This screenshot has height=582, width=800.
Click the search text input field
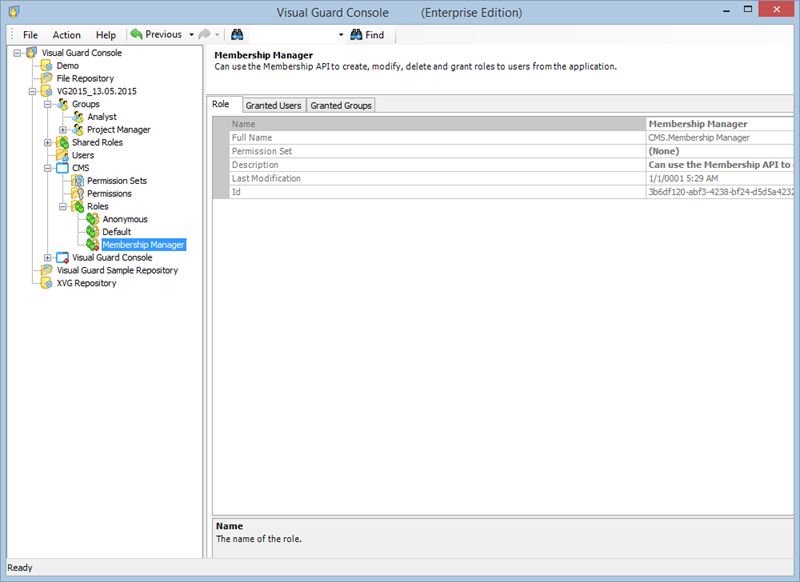290,35
